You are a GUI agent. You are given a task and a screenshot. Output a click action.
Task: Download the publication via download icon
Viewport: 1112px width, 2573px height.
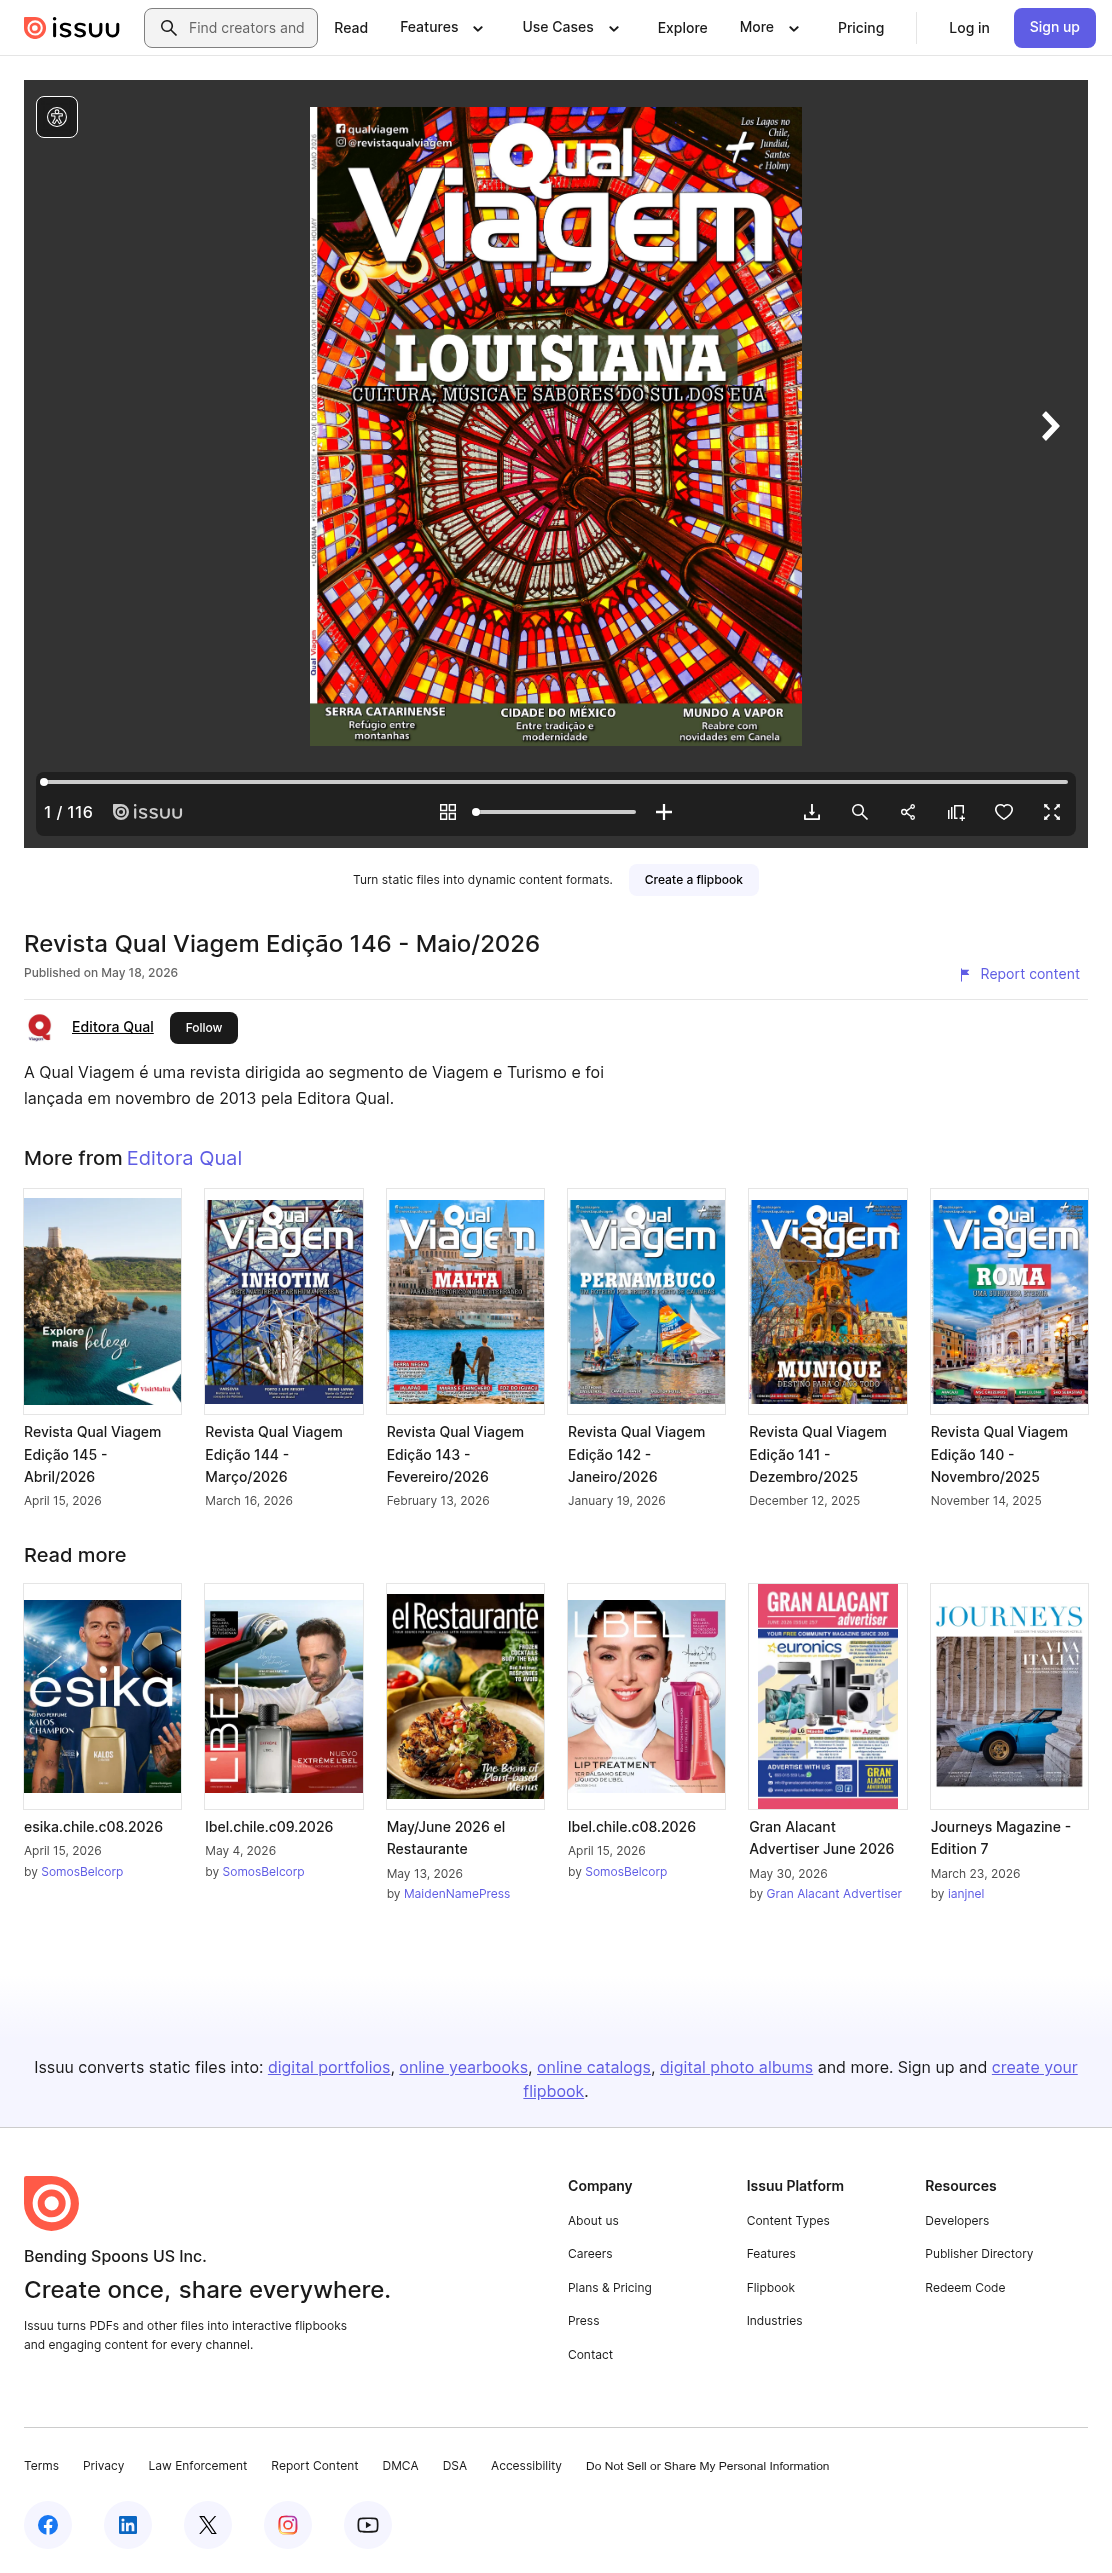(x=812, y=812)
